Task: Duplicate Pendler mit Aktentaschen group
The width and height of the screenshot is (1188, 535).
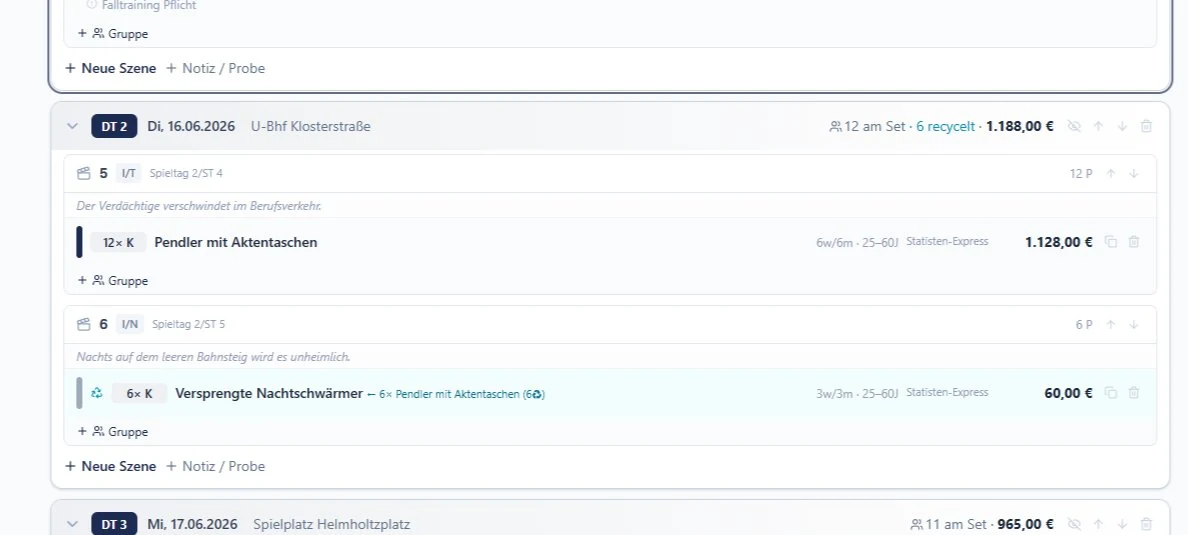Action: click(x=1111, y=242)
